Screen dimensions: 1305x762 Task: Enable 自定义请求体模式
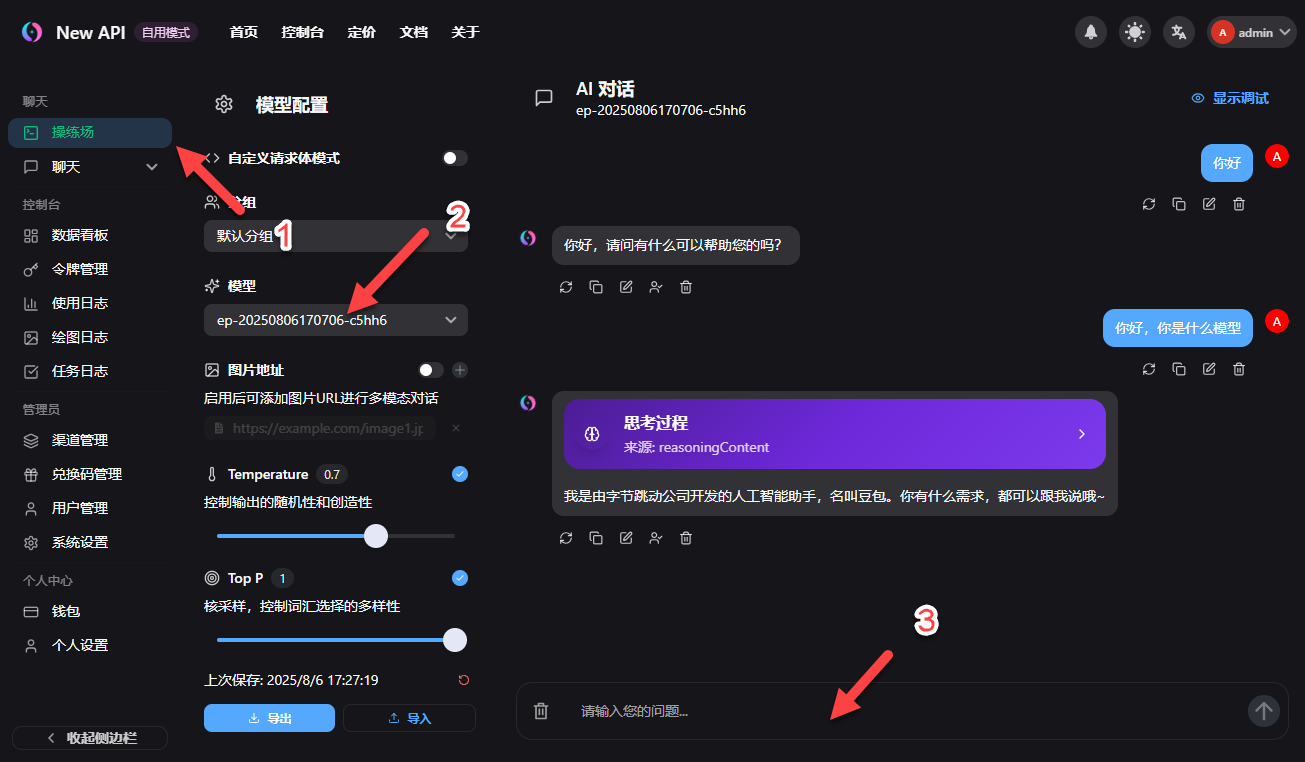(x=453, y=157)
